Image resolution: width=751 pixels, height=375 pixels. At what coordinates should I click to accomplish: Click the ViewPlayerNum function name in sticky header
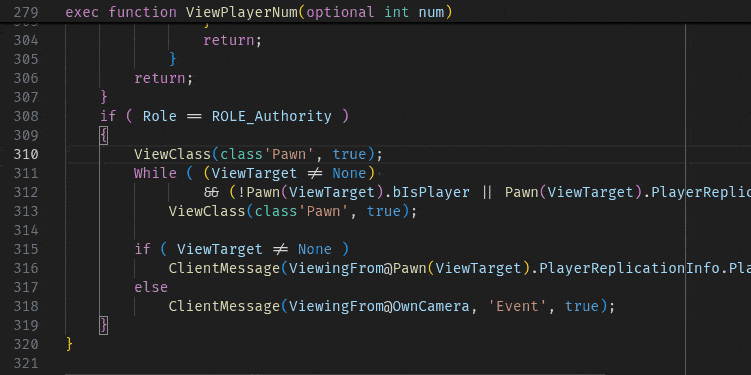[242, 12]
